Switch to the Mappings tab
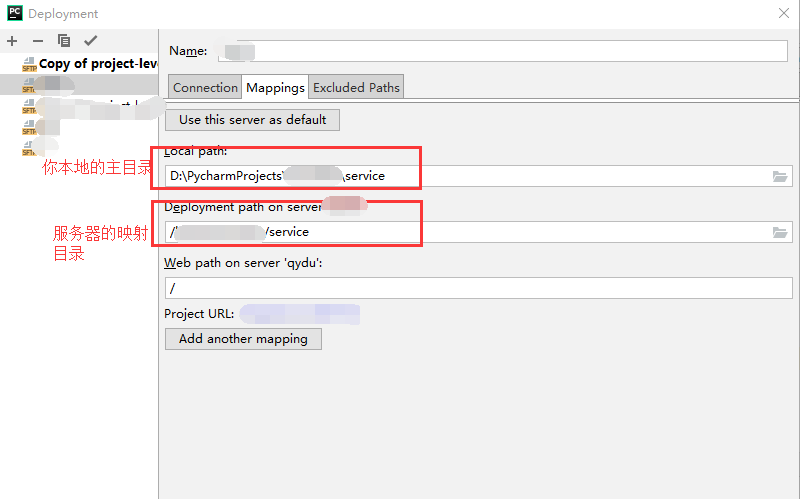The height and width of the screenshot is (499, 800). [275, 87]
